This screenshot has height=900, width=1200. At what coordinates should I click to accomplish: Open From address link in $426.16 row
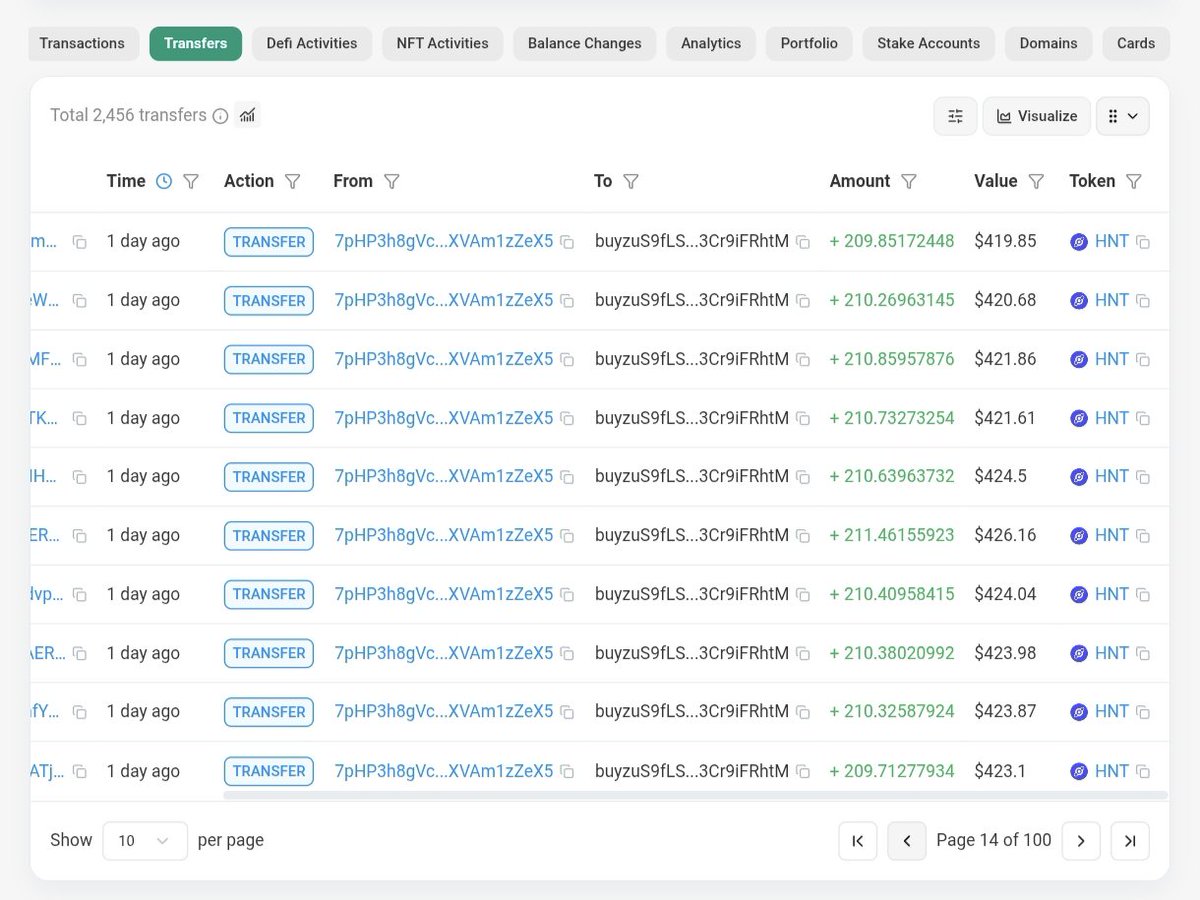(444, 535)
